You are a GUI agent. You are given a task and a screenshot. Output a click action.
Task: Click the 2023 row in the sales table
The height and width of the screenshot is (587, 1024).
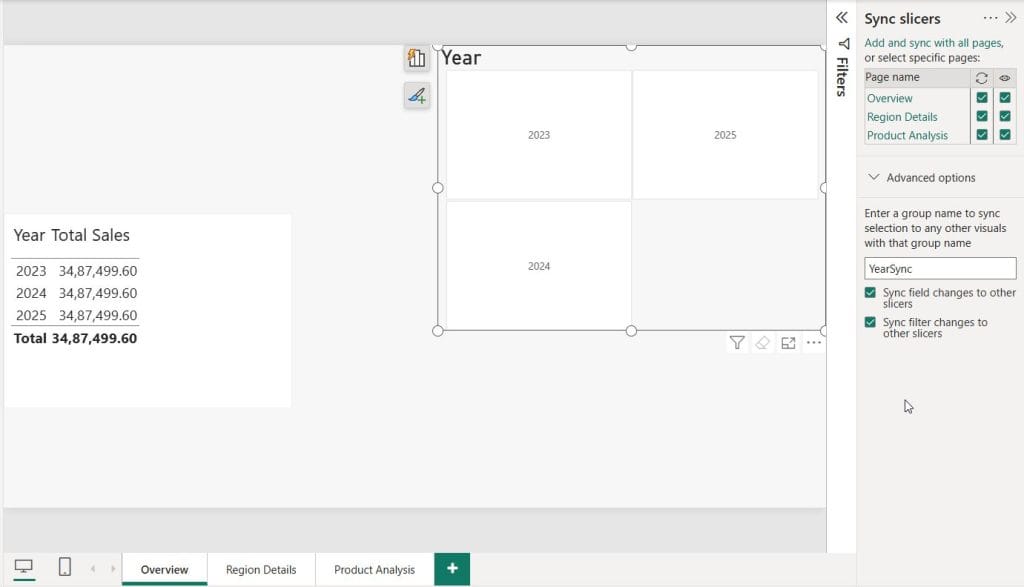click(76, 271)
